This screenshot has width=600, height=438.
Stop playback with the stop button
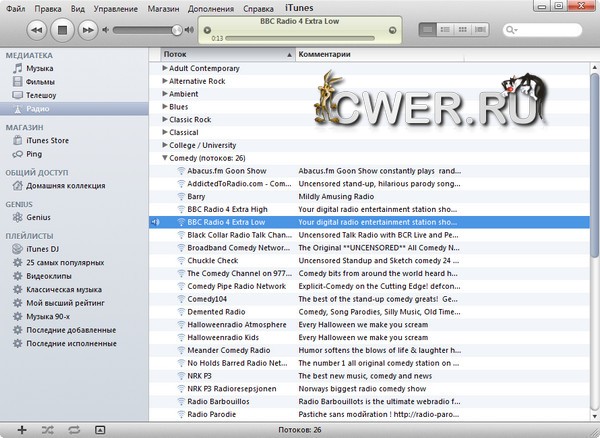click(62, 30)
